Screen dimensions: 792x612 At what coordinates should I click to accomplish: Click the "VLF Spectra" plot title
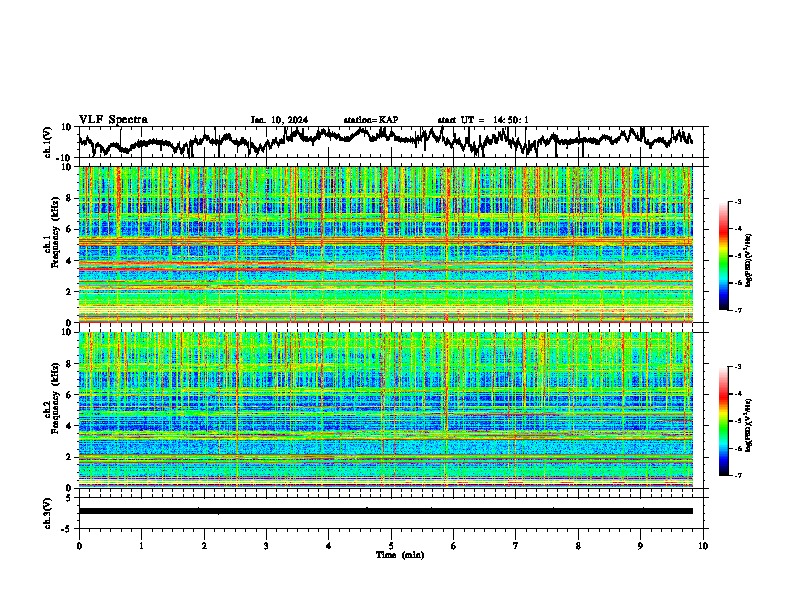tap(113, 120)
